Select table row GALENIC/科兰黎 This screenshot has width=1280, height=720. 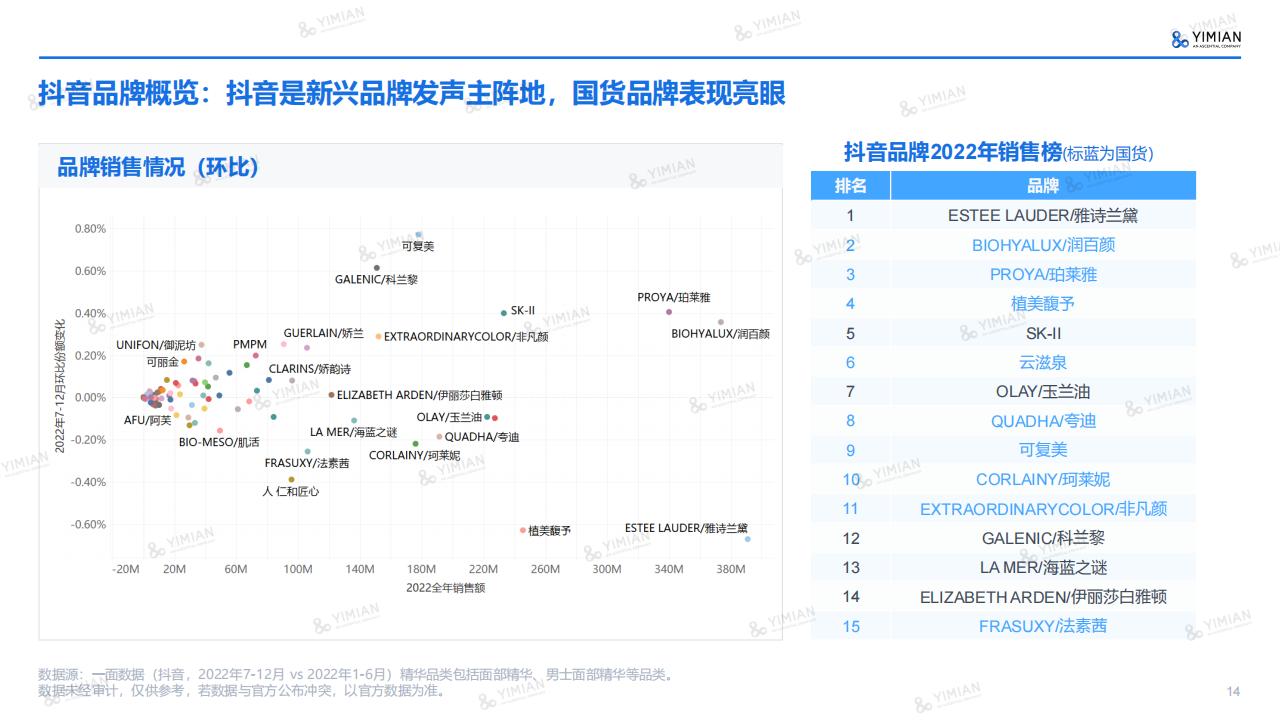[x=1003, y=538]
